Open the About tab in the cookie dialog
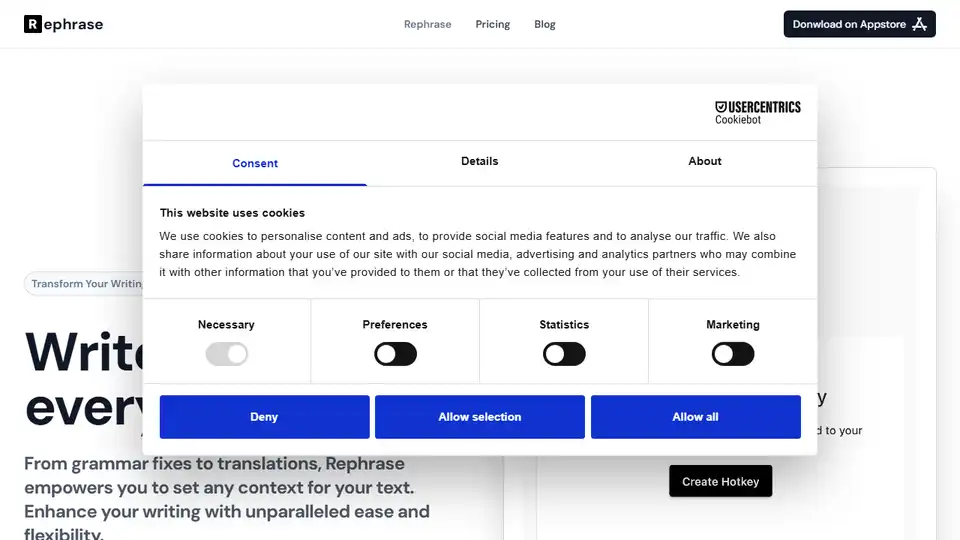960x540 pixels. point(705,161)
